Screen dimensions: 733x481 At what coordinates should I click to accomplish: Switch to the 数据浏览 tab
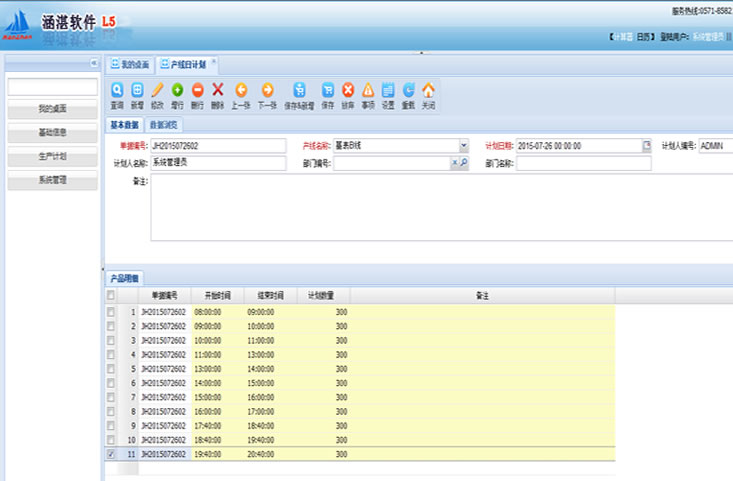click(159, 126)
